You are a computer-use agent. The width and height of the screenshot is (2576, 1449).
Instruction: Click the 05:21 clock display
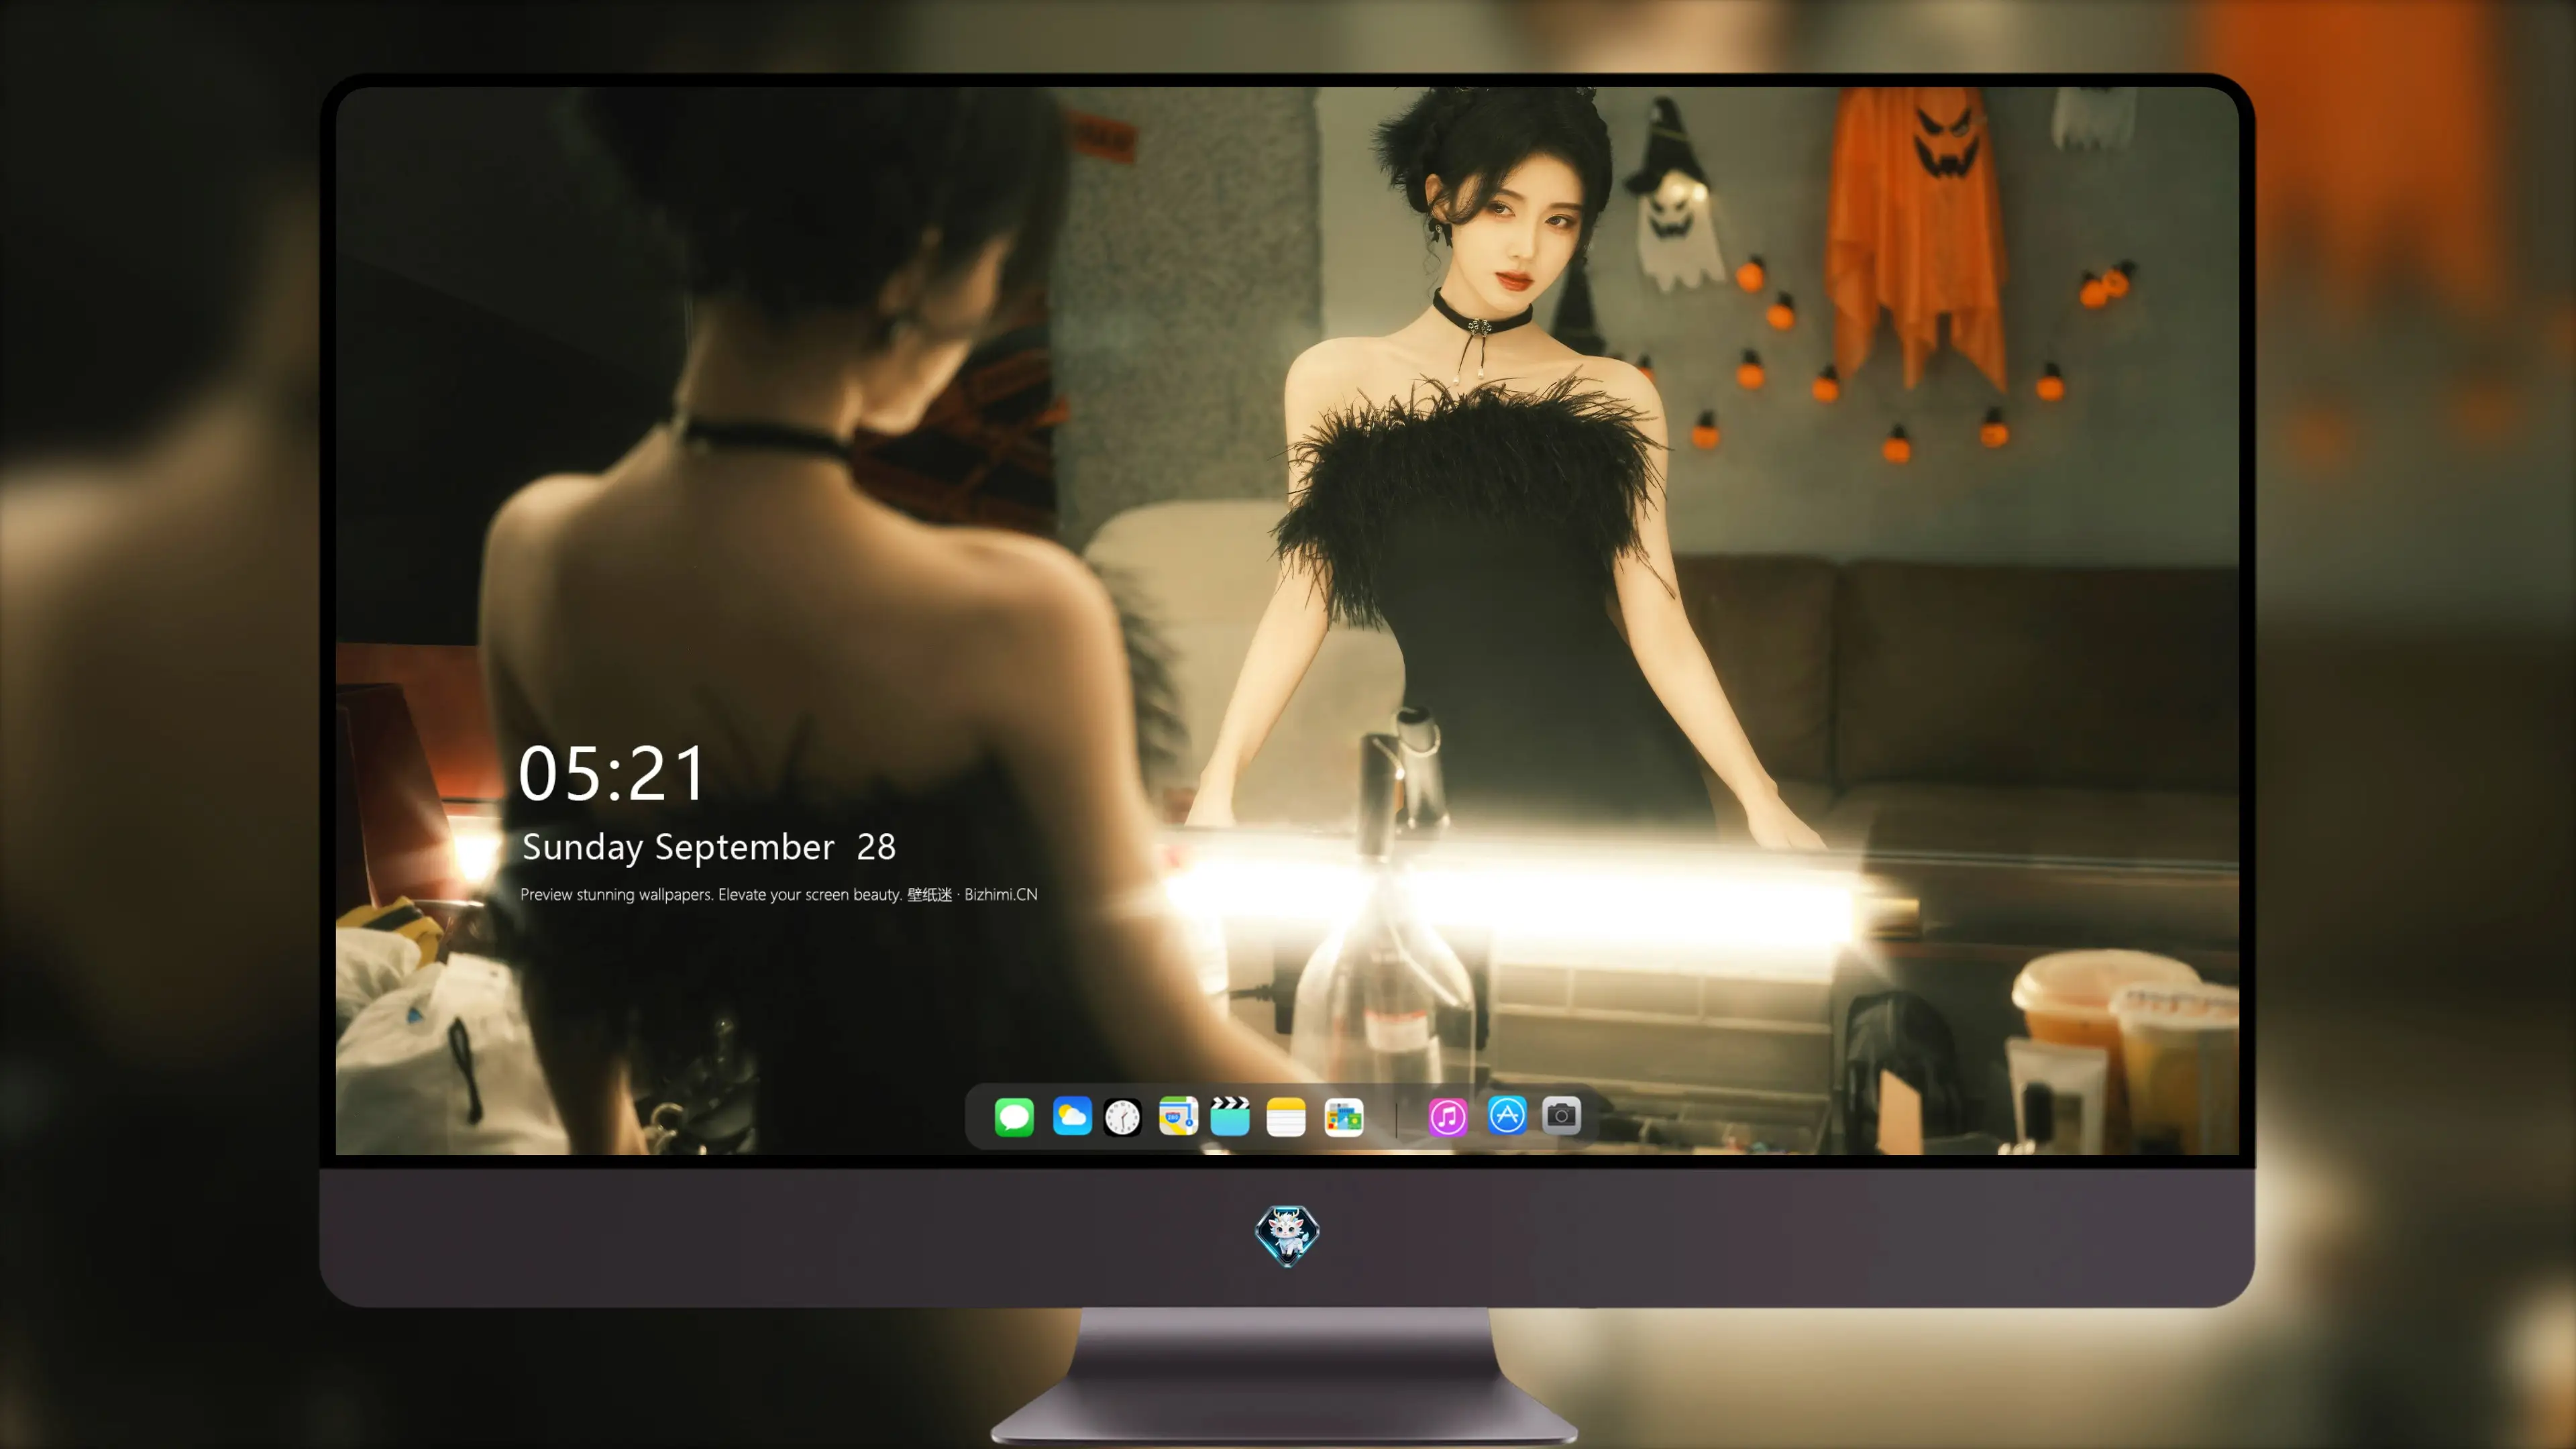click(612, 773)
